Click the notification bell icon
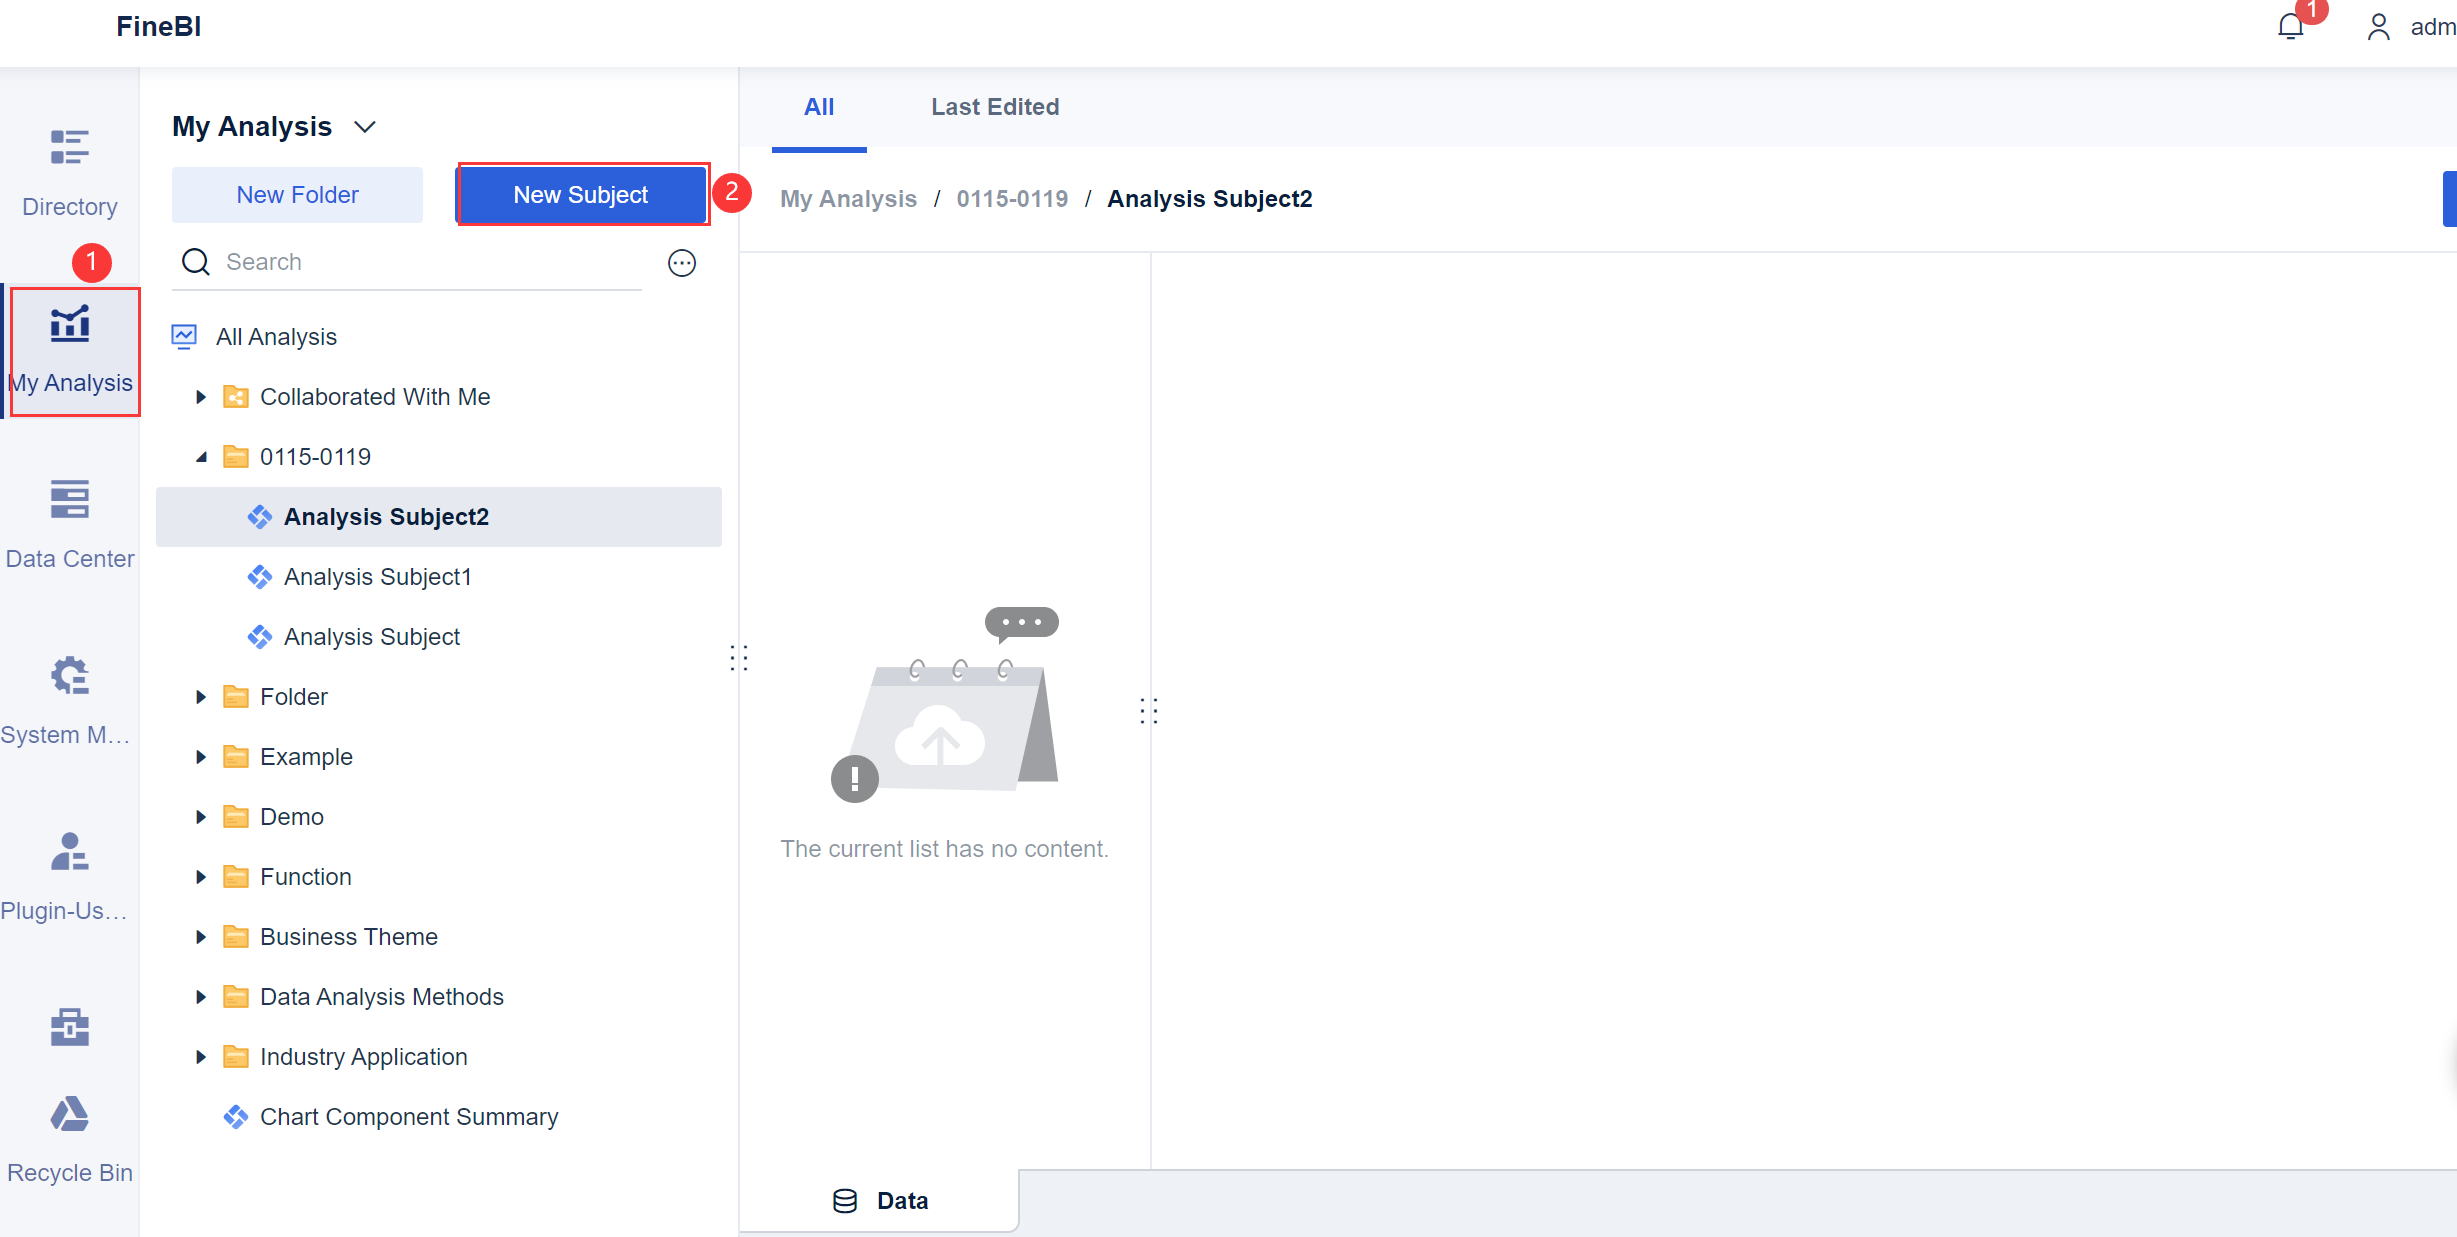This screenshot has width=2457, height=1237. 2290,27
